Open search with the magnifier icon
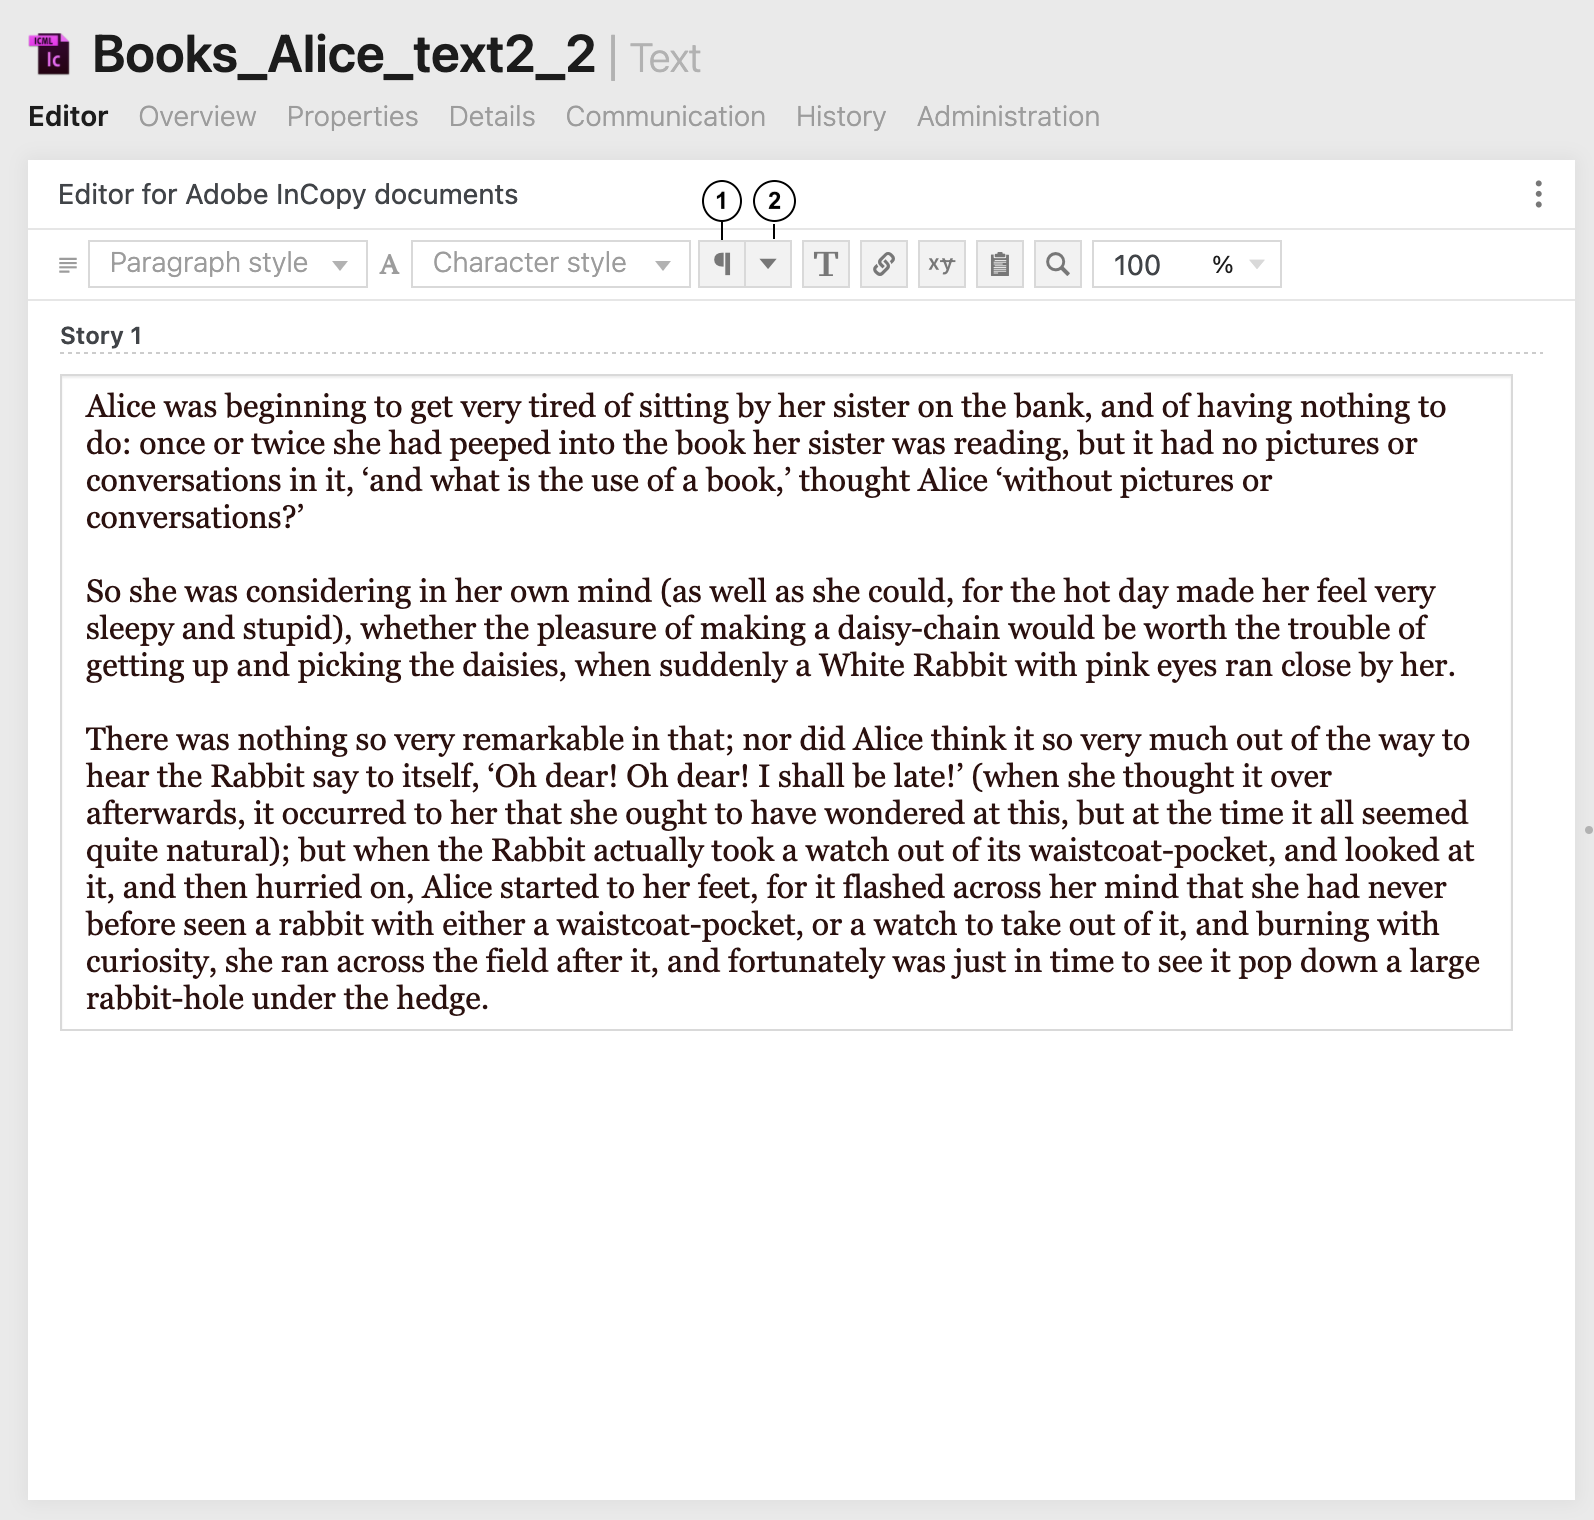Screen dimensions: 1594x1520 1057,264
